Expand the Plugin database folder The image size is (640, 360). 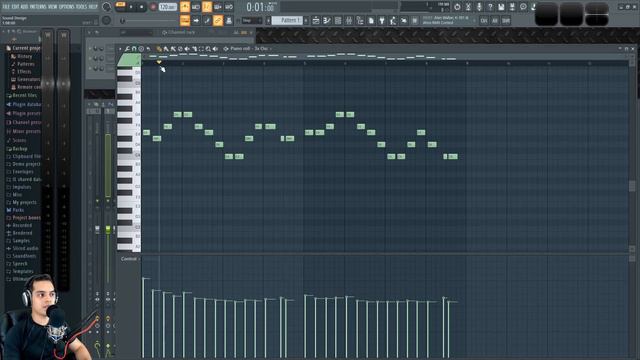tap(24, 104)
